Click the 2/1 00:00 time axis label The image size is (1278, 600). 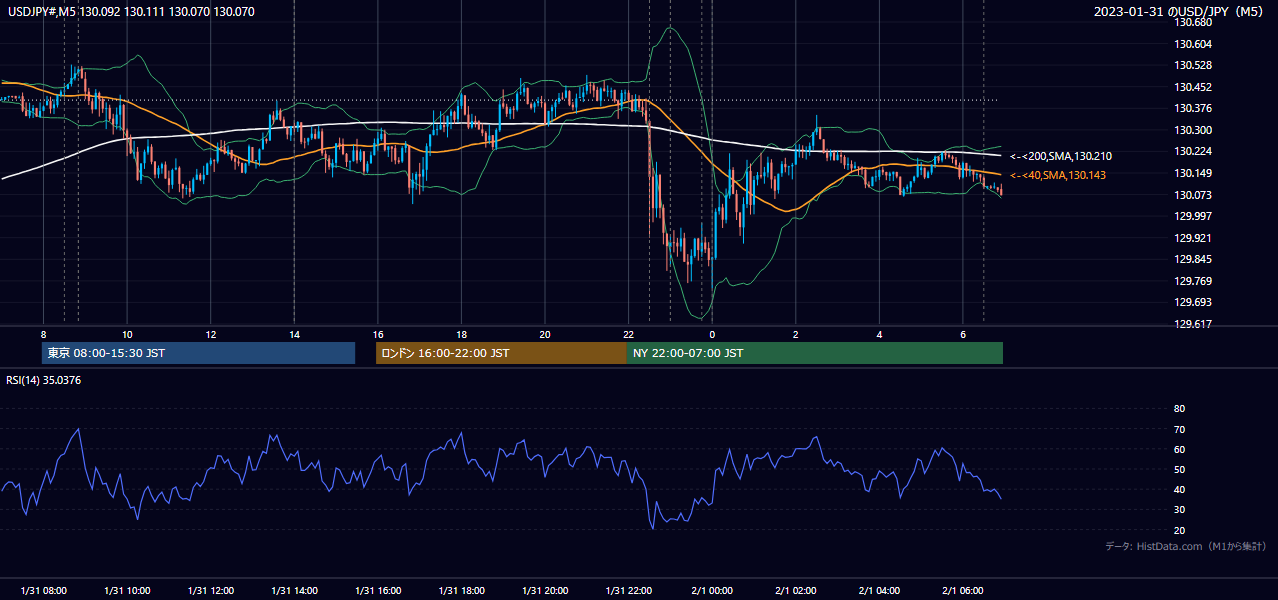coord(712,590)
